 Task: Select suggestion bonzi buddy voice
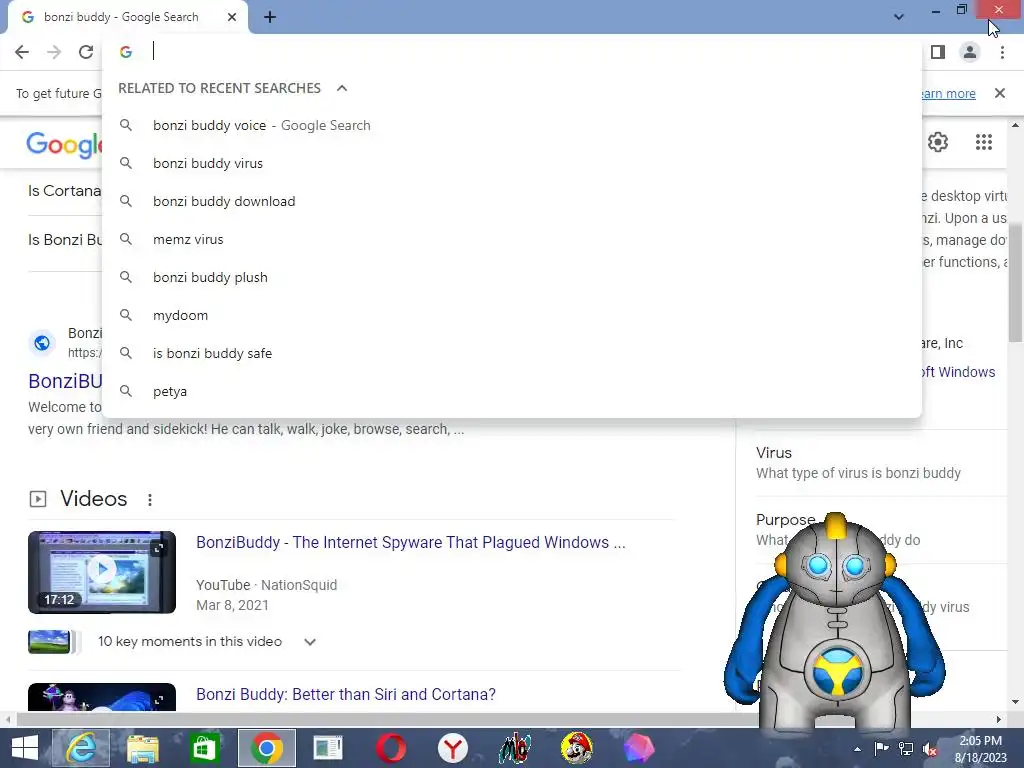coord(512,125)
